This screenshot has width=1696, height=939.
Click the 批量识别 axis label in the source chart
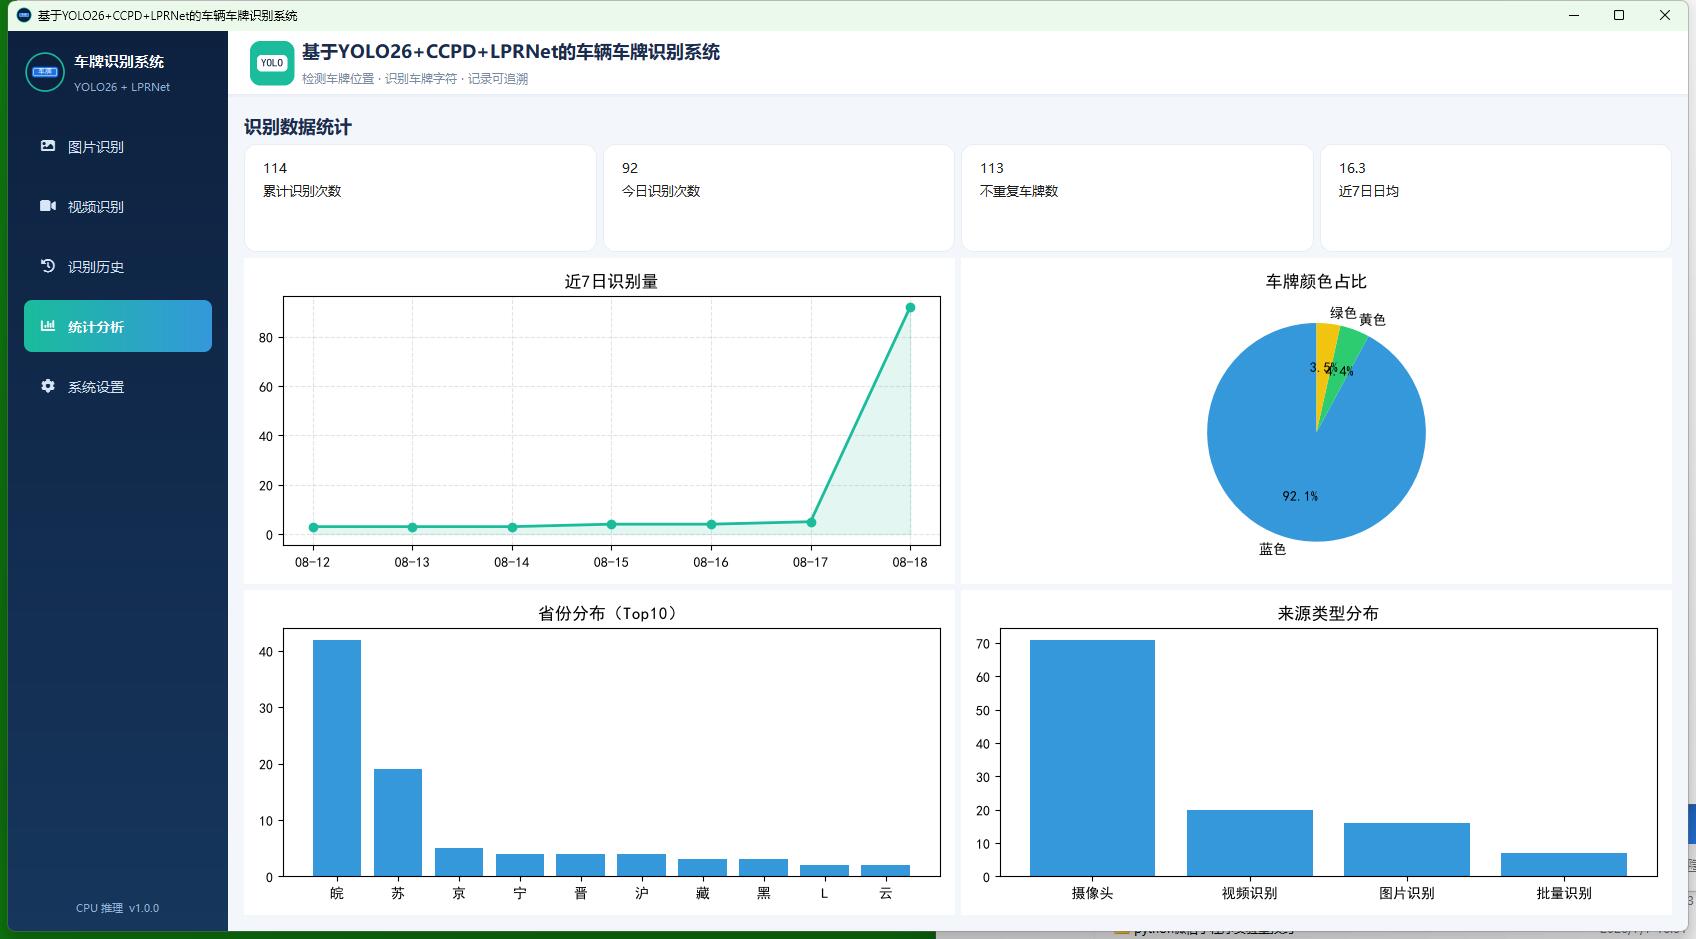1564,893
